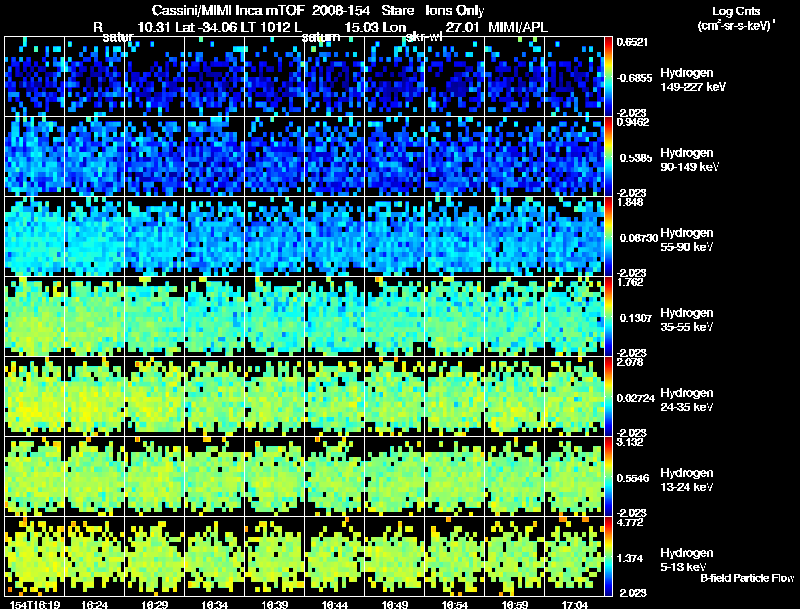Click the -0.6855 scale midpoint value
This screenshot has height=609, width=800.
click(x=634, y=78)
